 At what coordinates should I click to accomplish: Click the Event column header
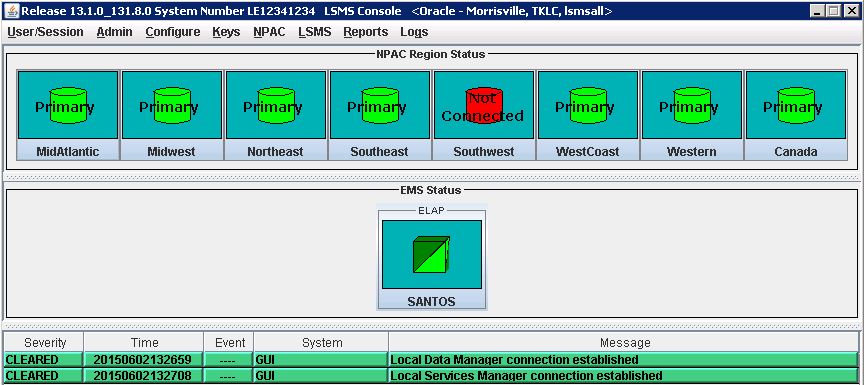coord(229,343)
